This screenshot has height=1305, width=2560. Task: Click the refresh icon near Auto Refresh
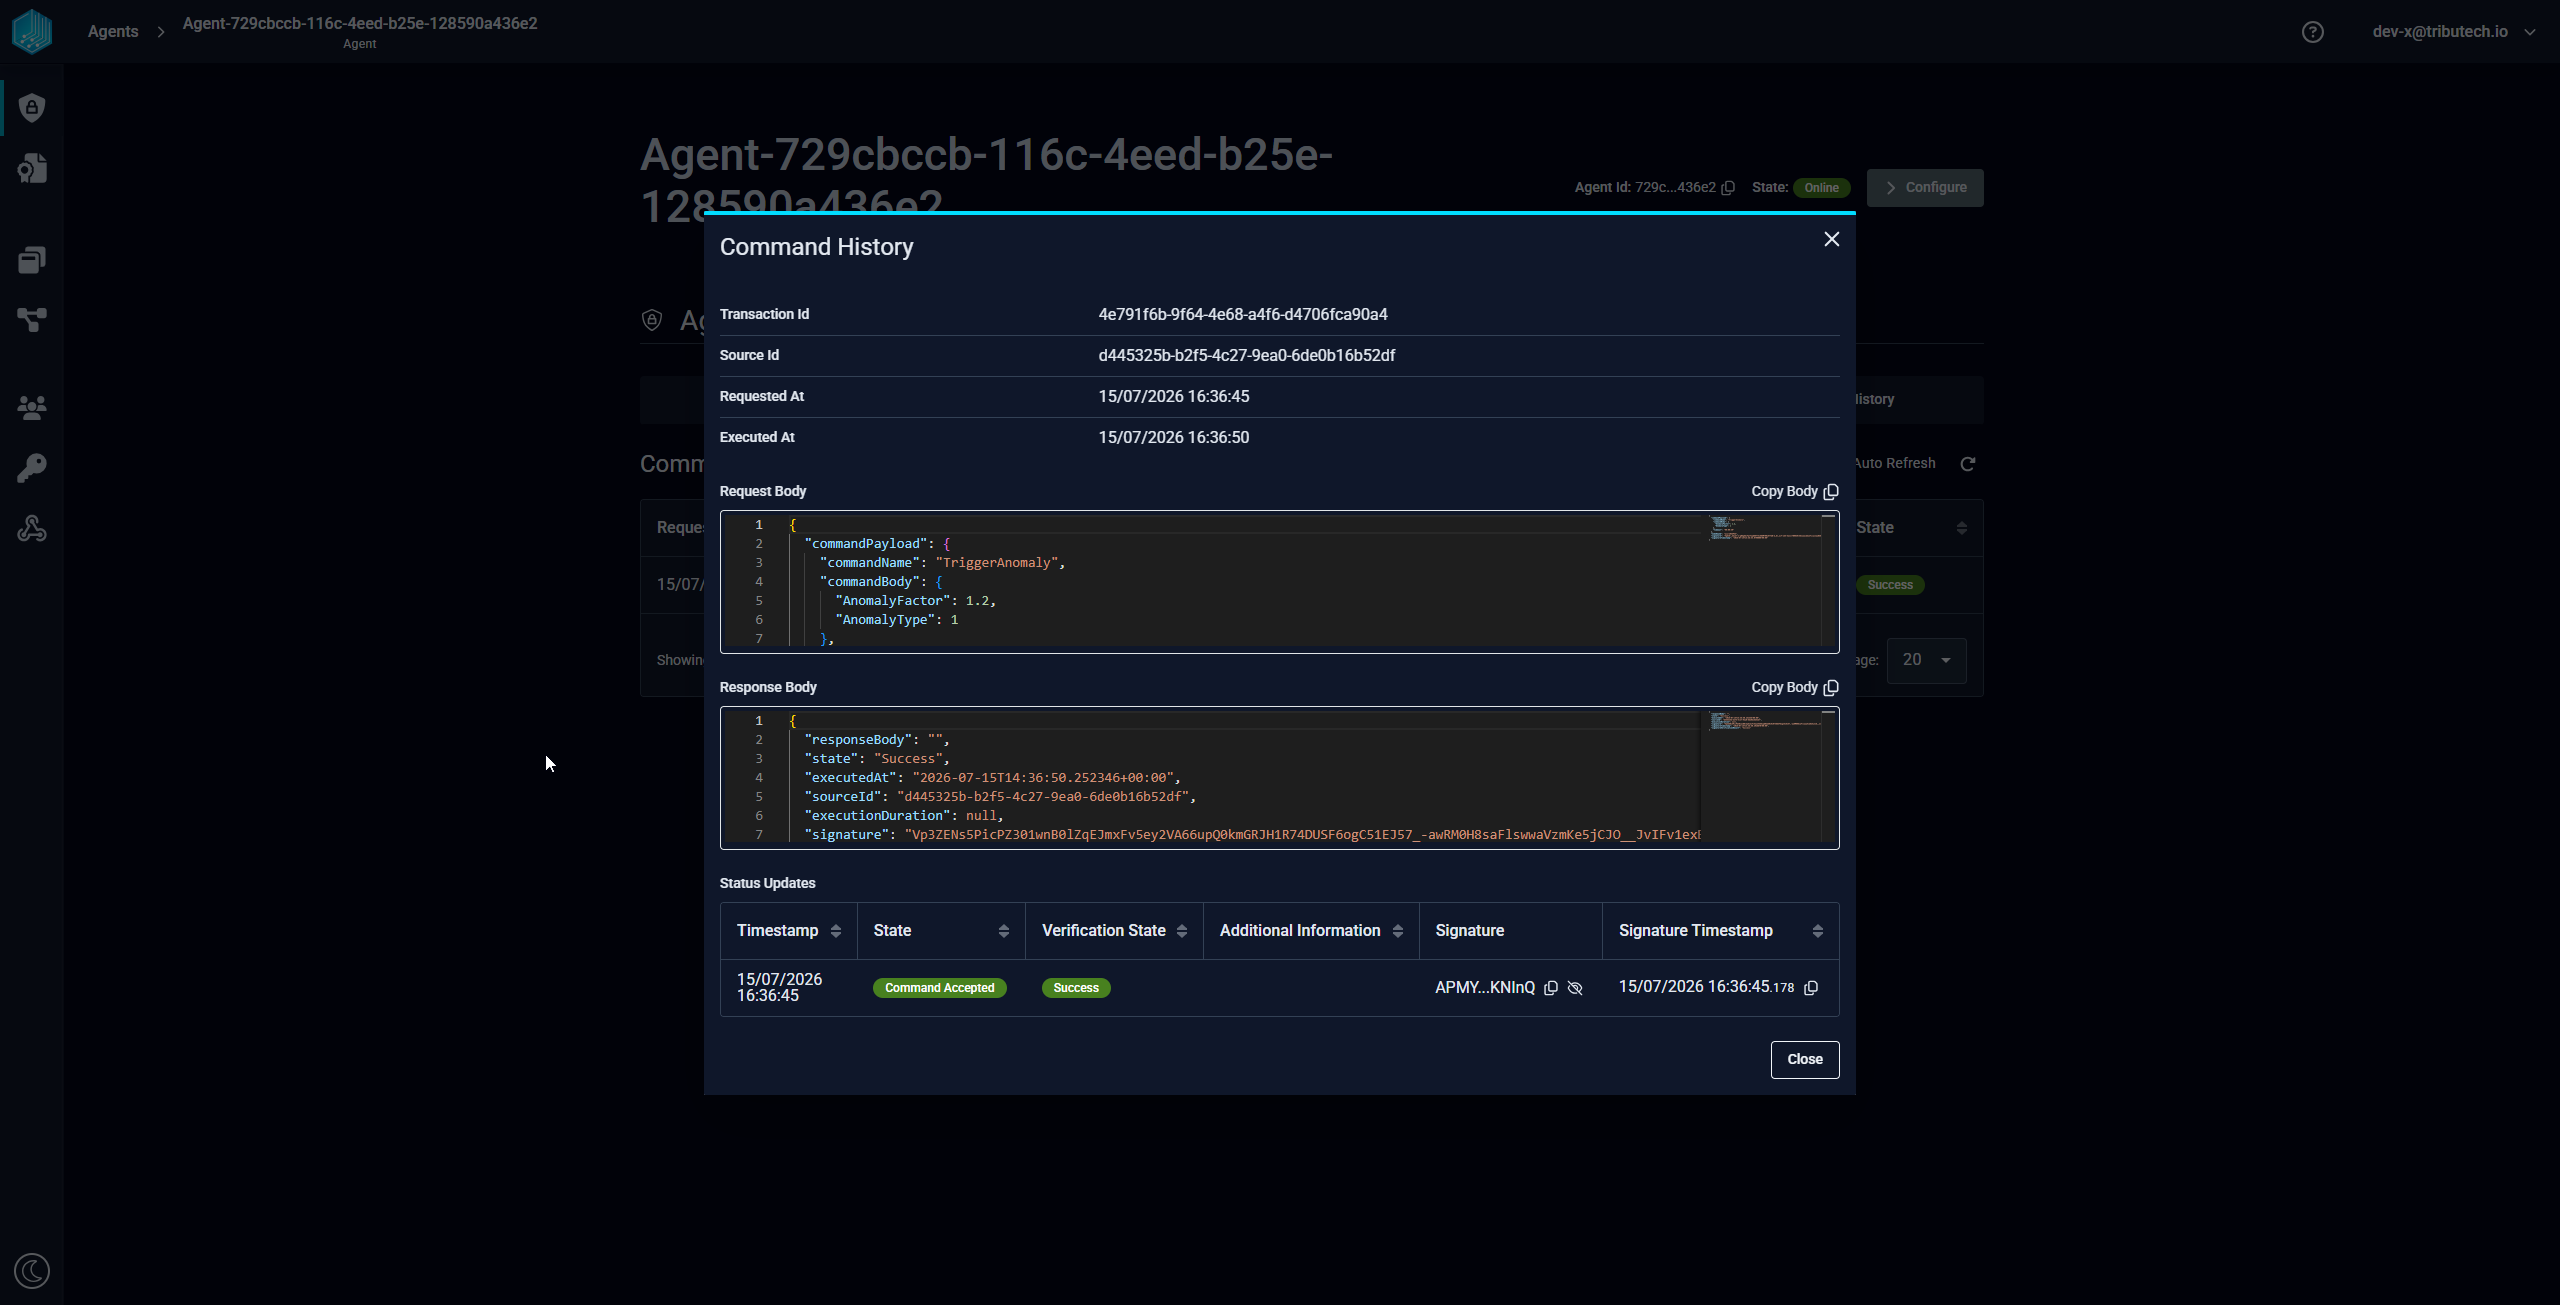[1968, 463]
